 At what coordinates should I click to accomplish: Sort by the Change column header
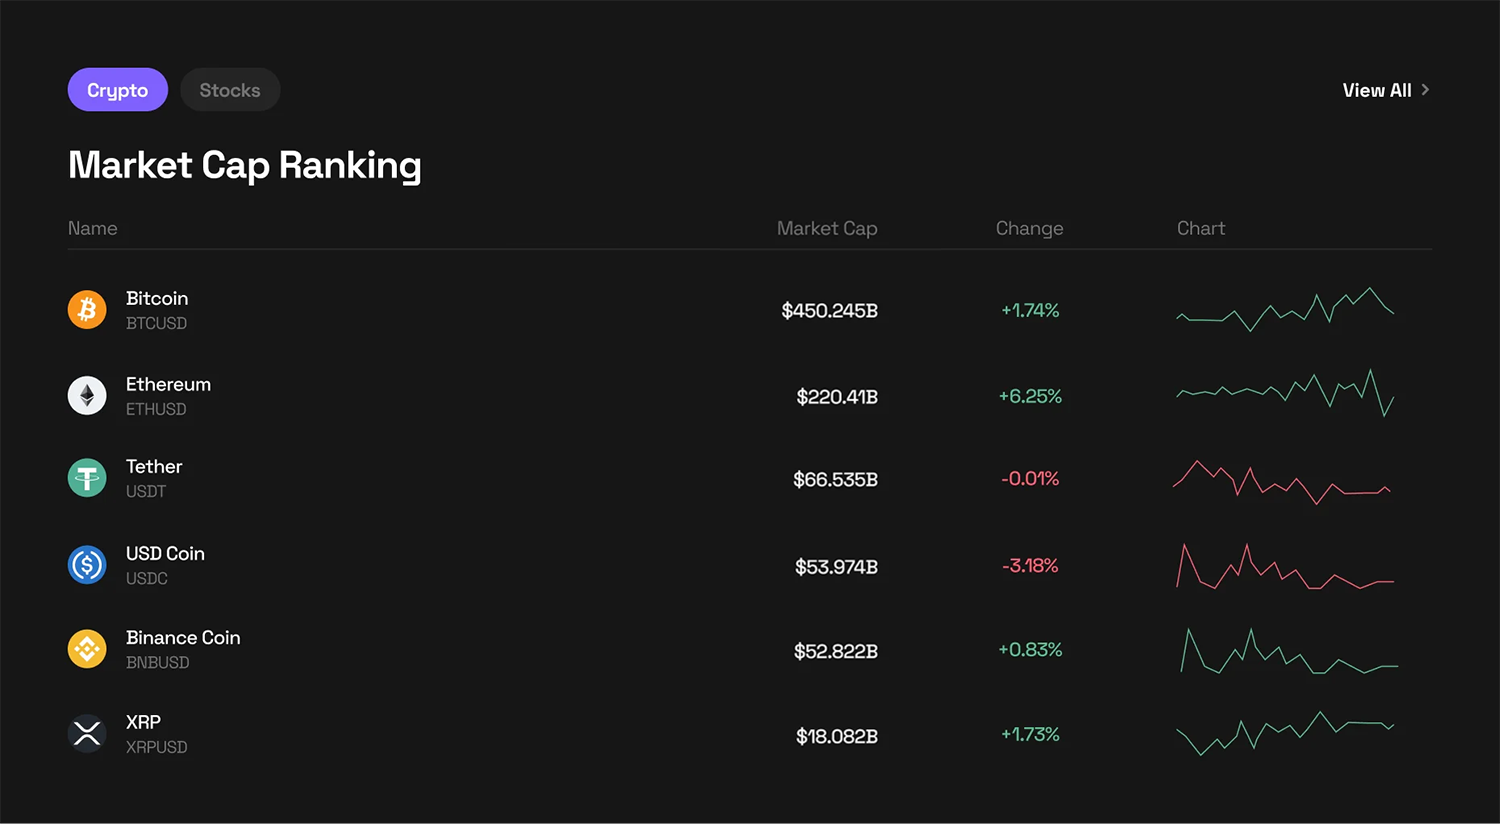click(x=1029, y=228)
